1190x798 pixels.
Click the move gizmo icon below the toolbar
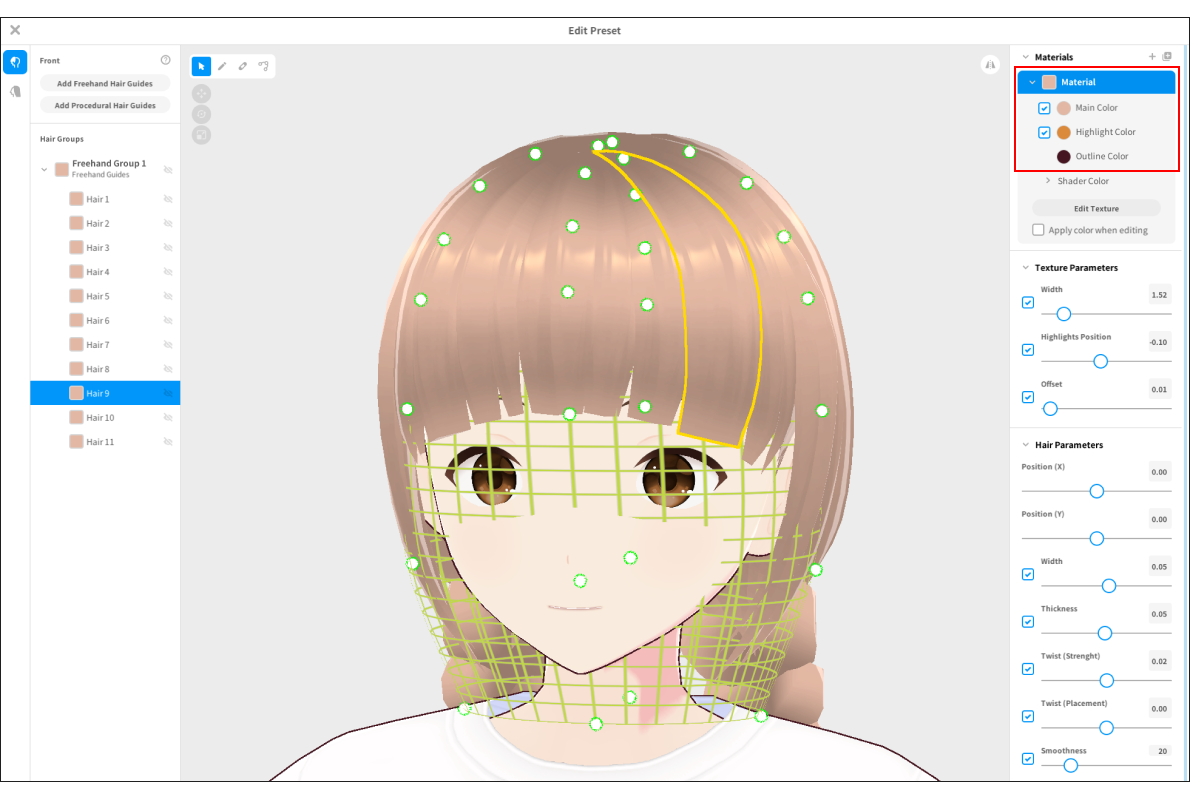202,92
